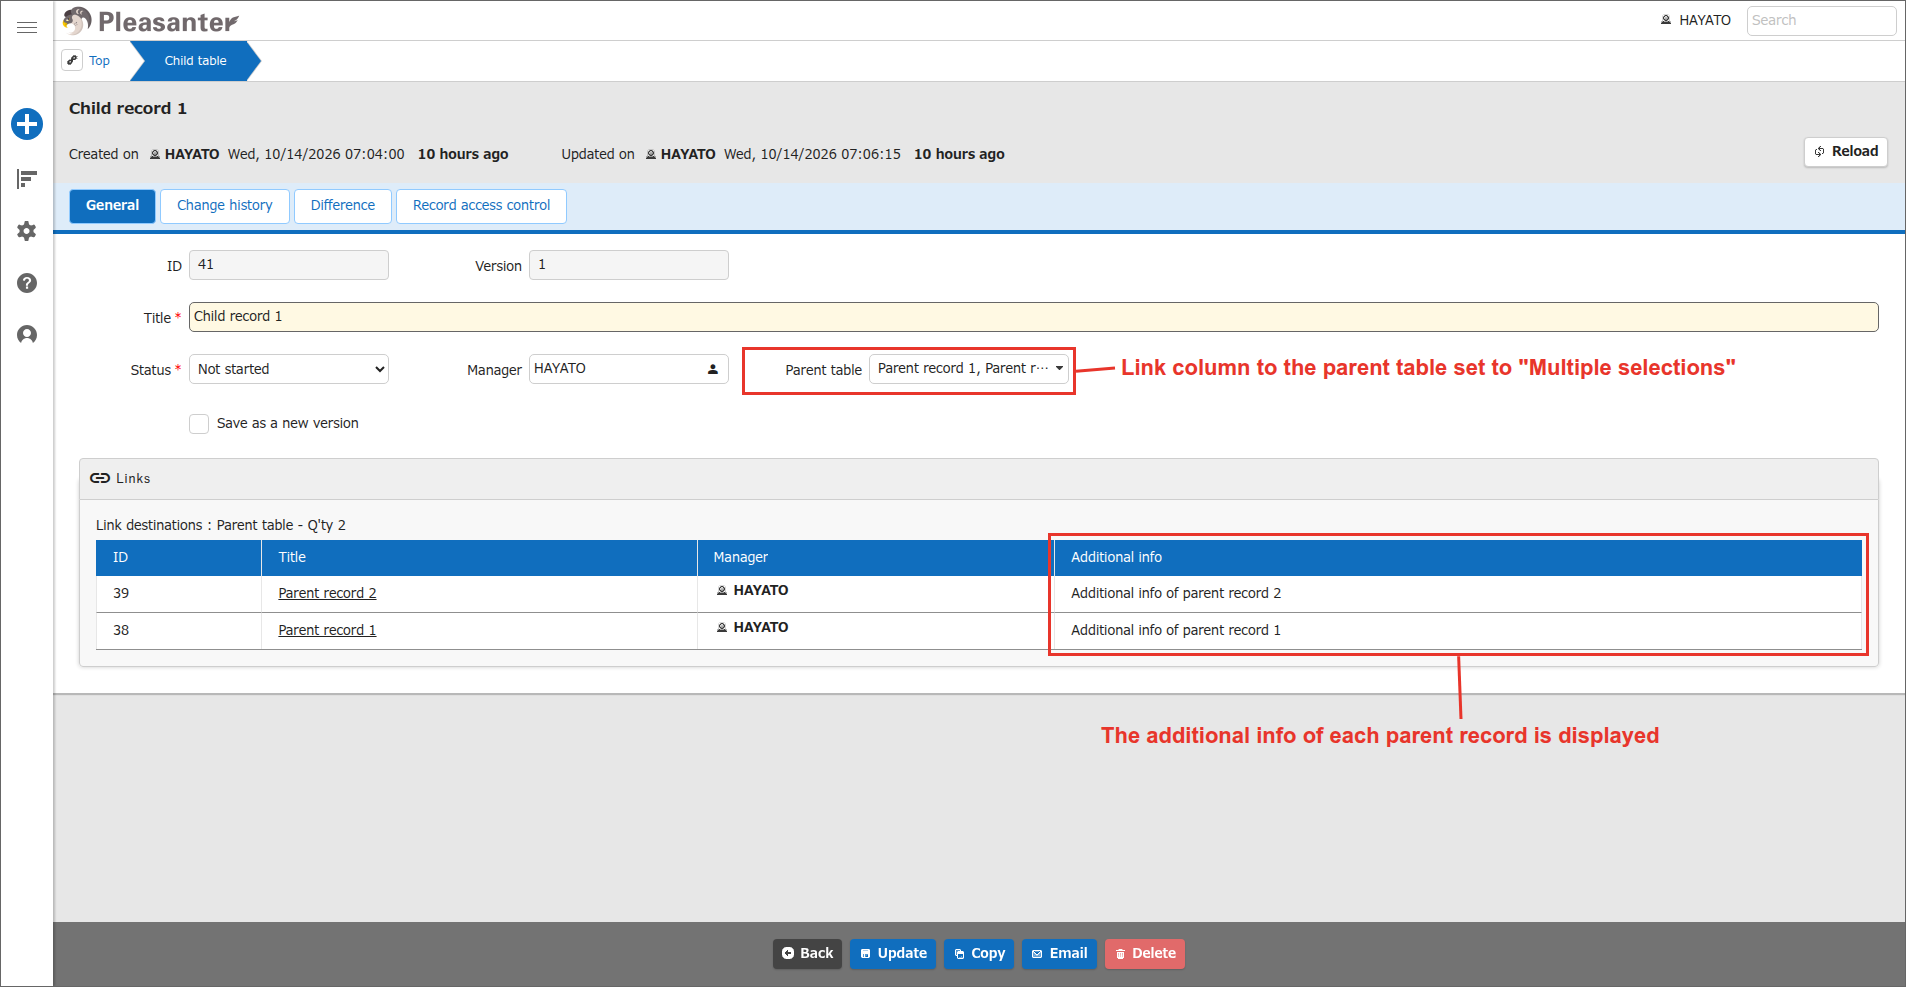Click the Links section chain icon
The image size is (1906, 987).
coord(100,478)
